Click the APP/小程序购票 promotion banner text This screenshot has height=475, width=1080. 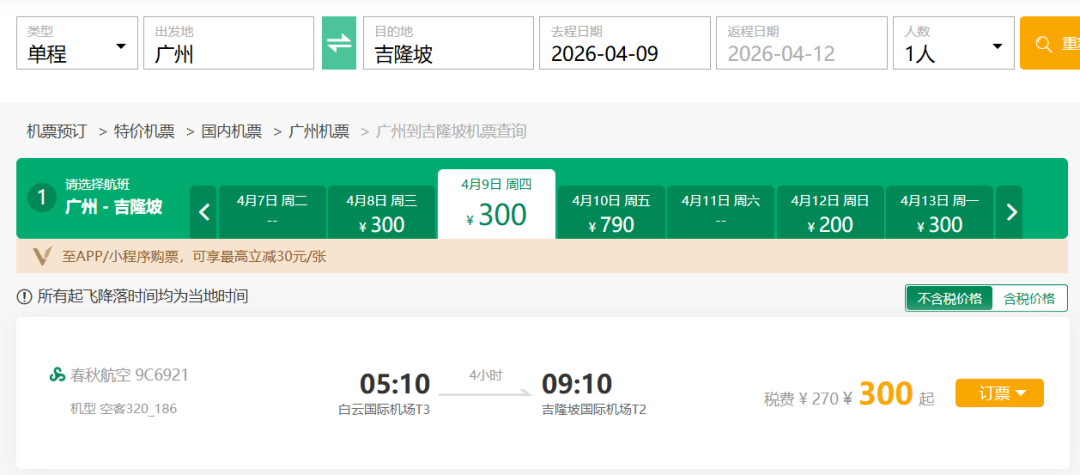[x=194, y=257]
